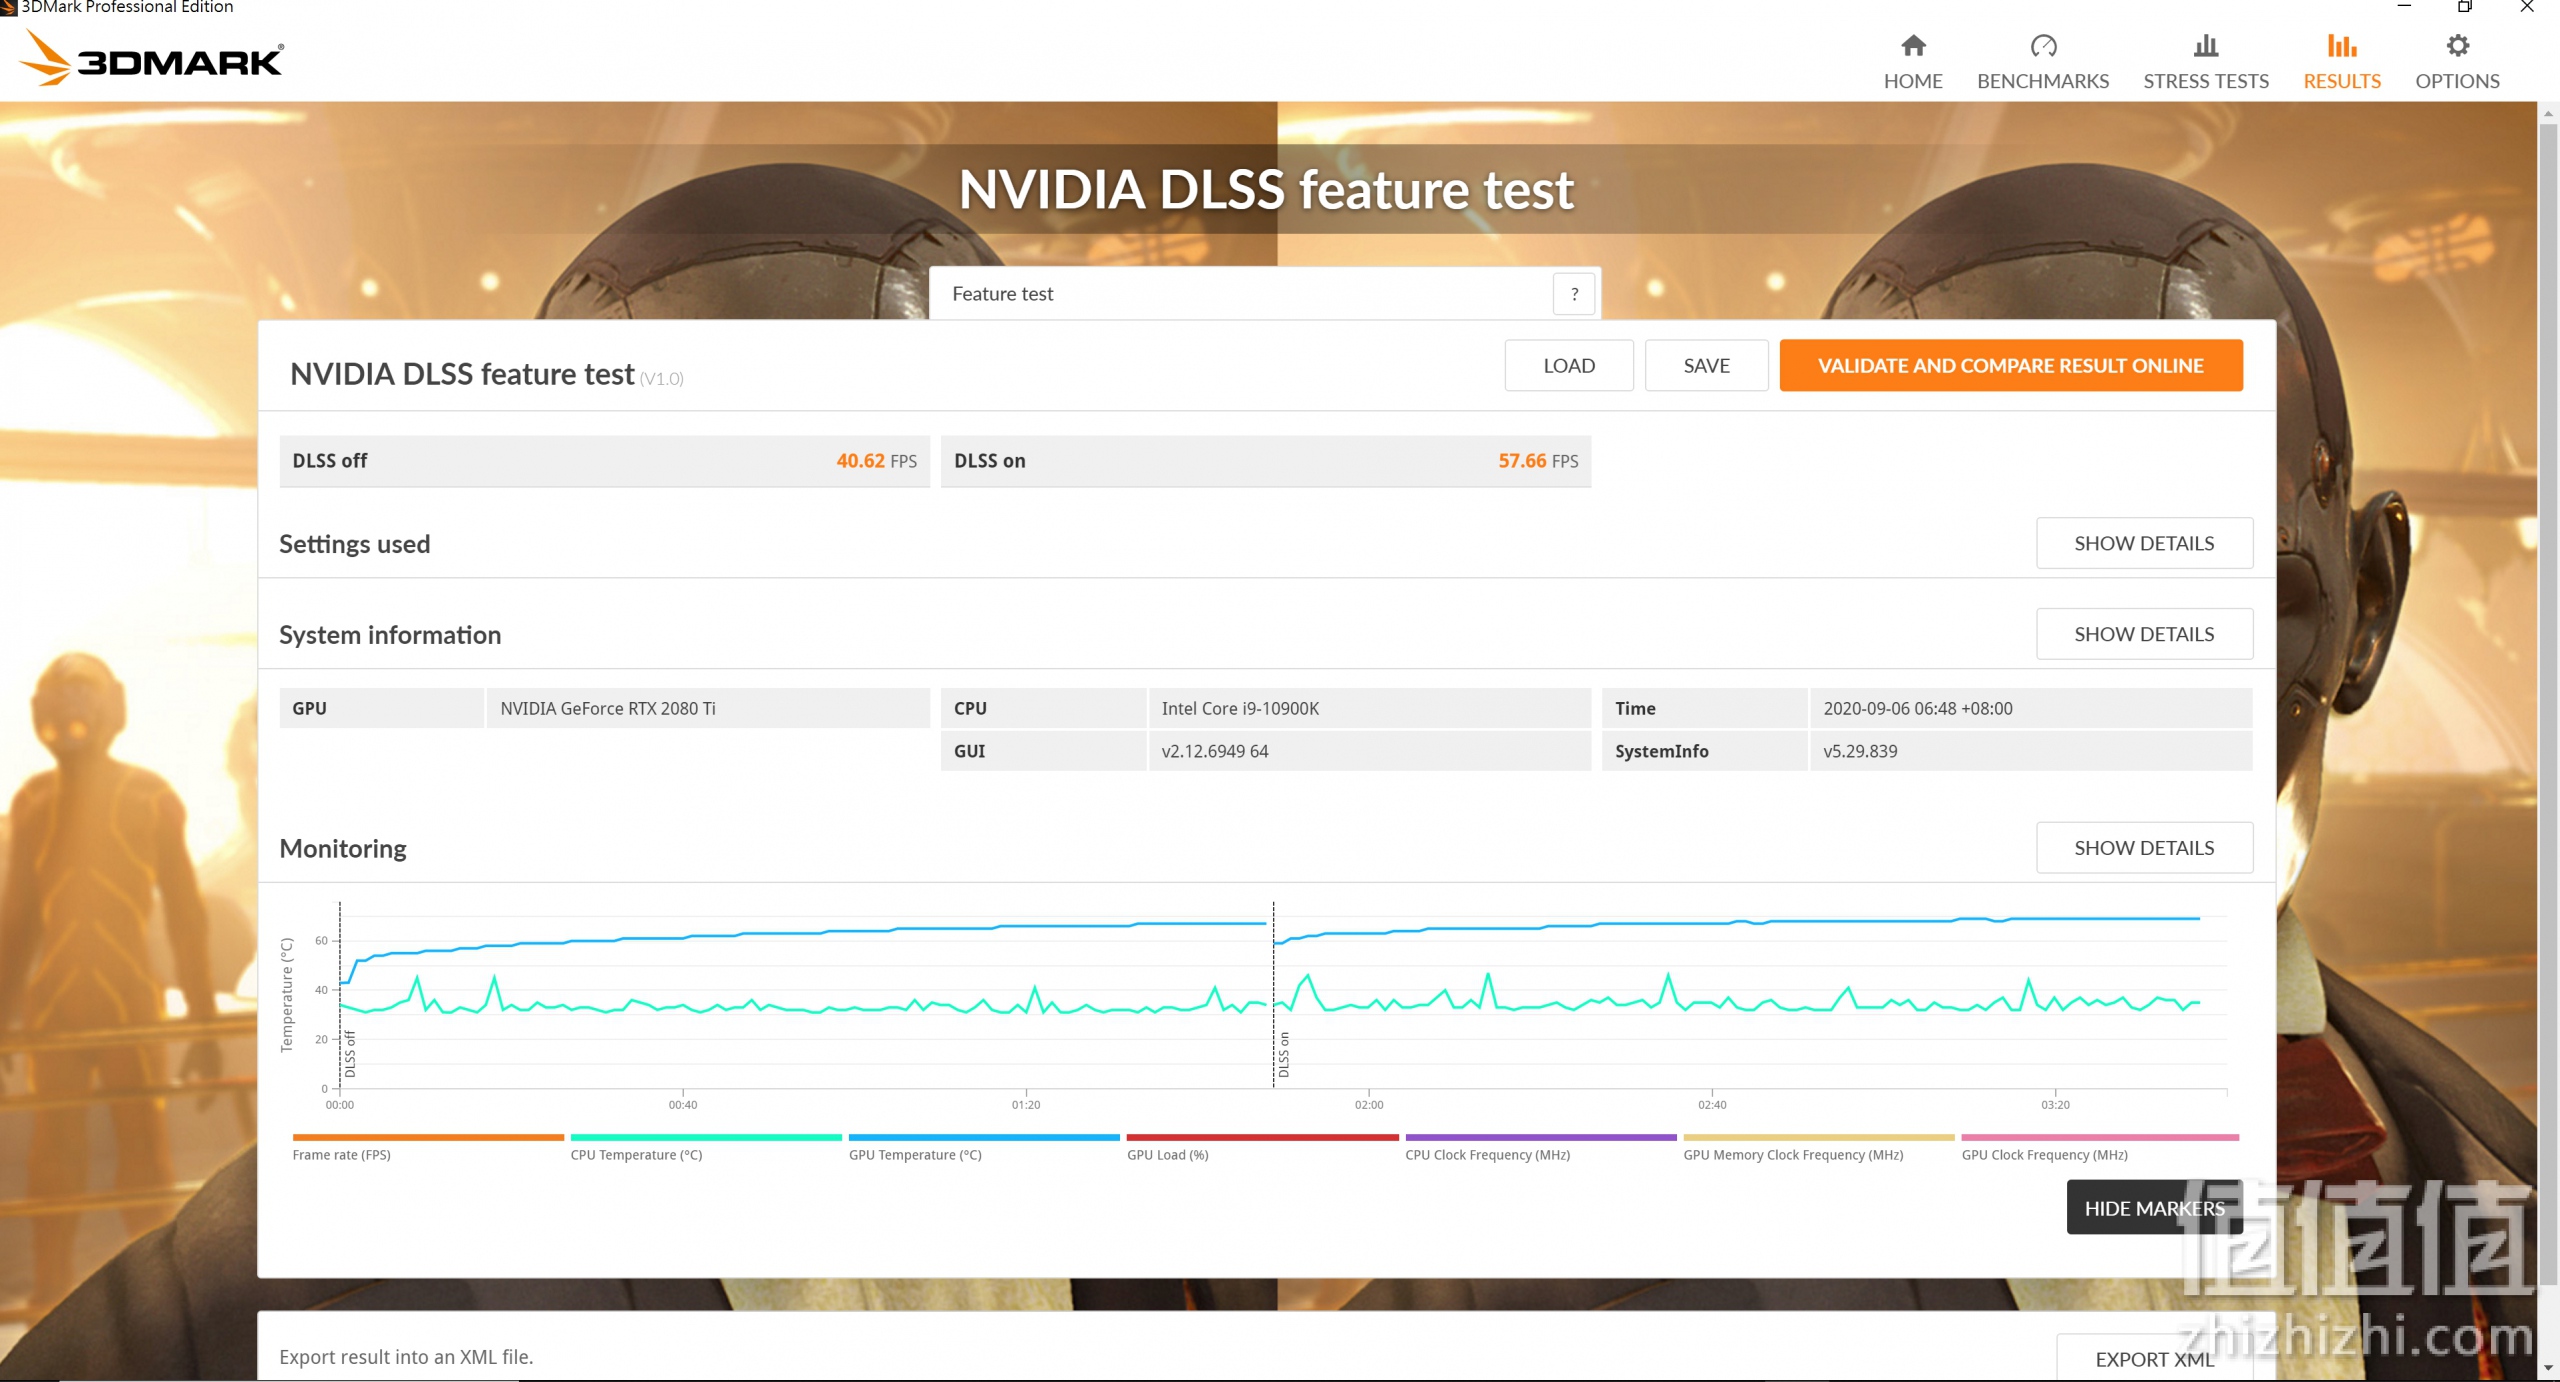The image size is (2560, 1382).
Task: Click the LOAD button
Action: tap(1569, 366)
